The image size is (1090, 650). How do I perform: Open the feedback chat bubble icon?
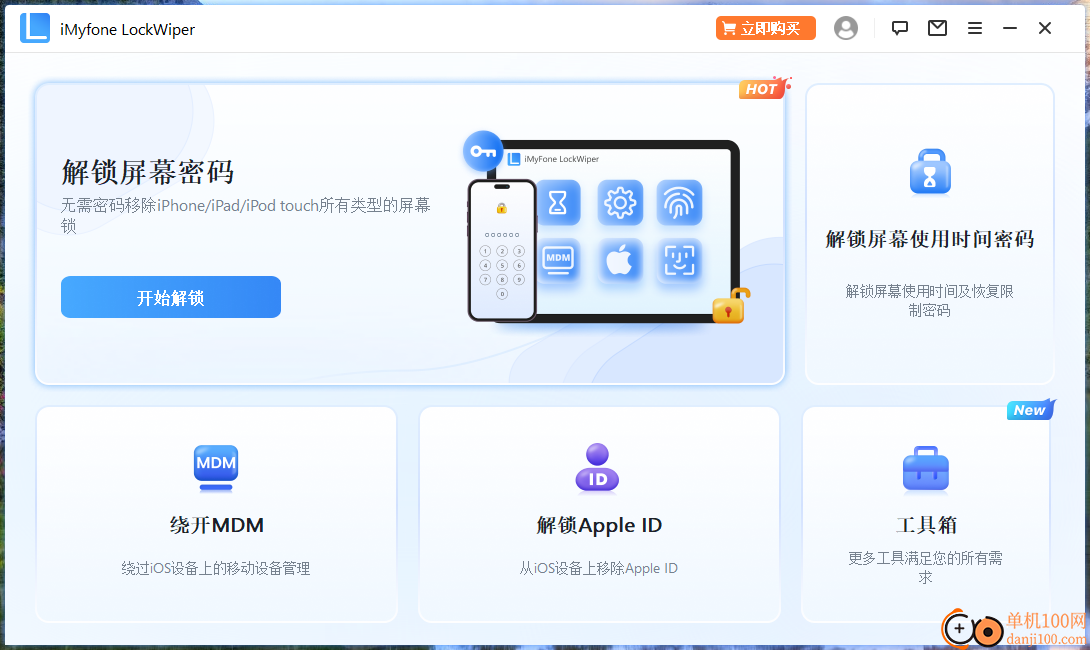(x=900, y=29)
